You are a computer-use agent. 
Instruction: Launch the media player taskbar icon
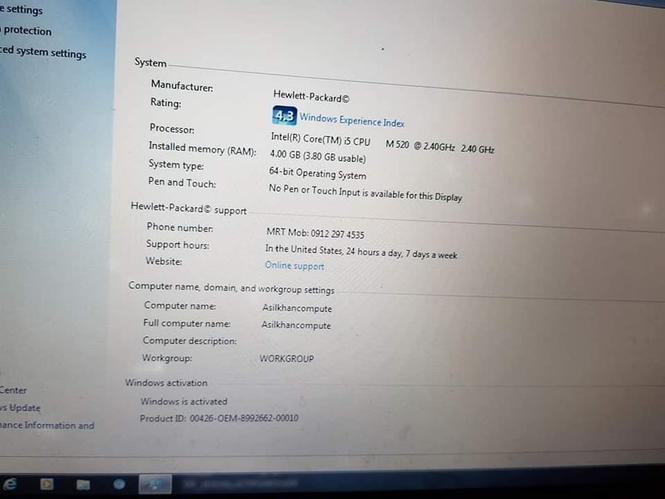tap(47, 484)
